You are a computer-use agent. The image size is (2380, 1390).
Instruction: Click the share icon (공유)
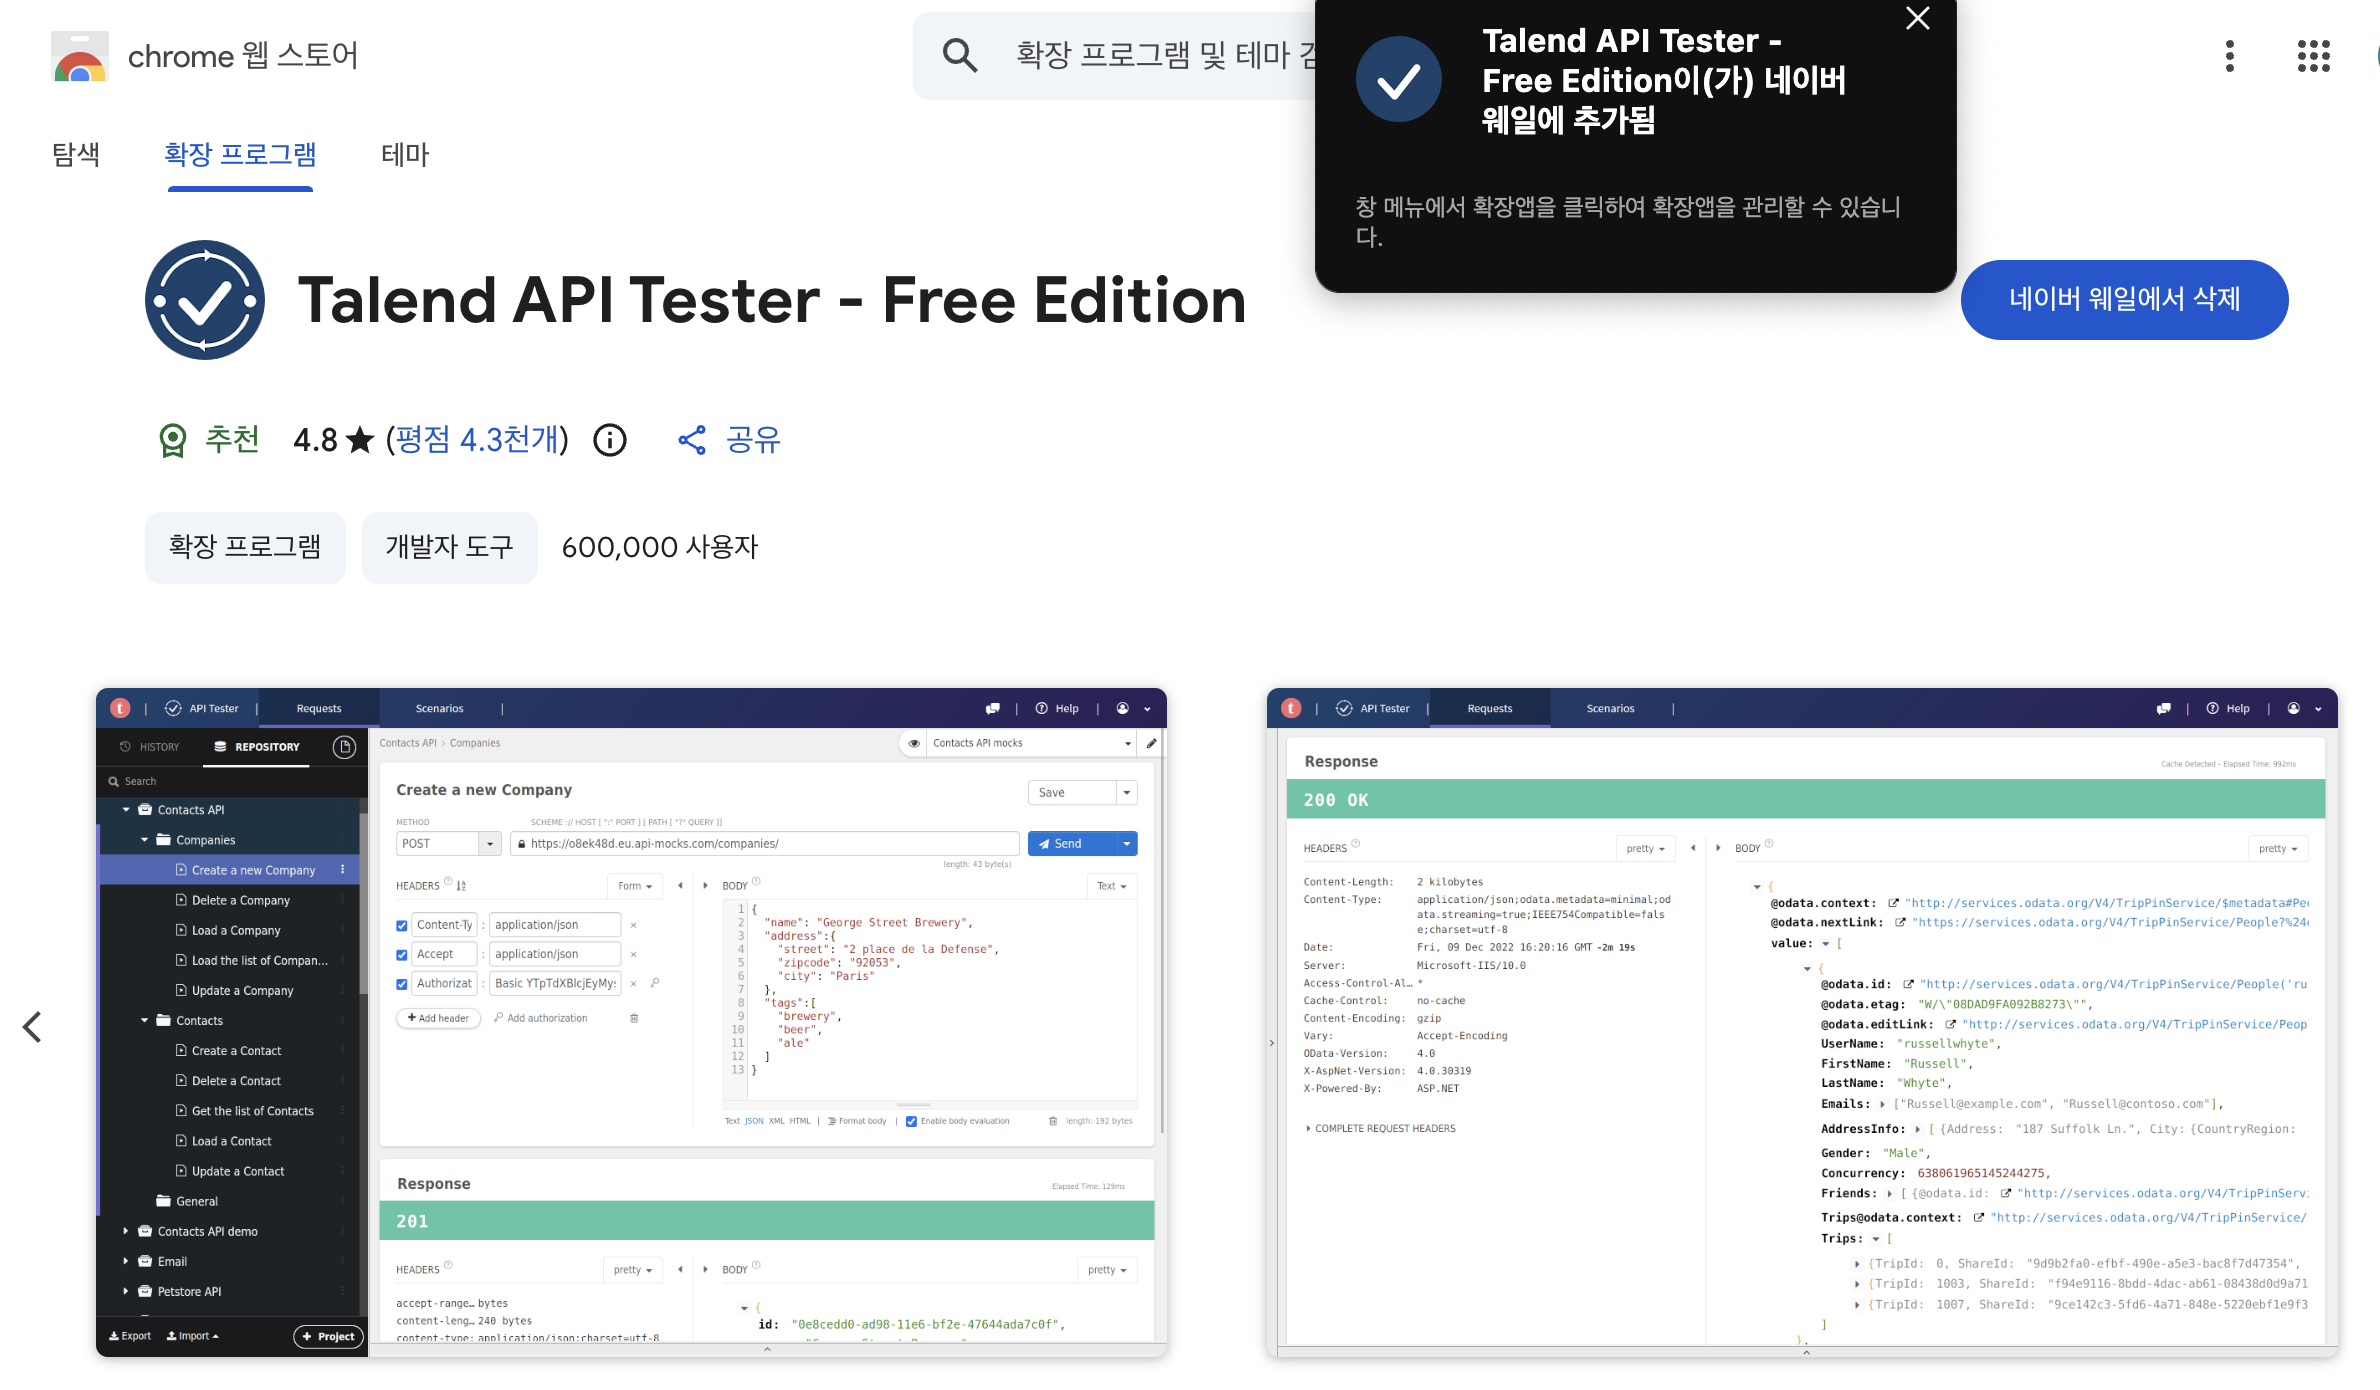click(x=691, y=440)
